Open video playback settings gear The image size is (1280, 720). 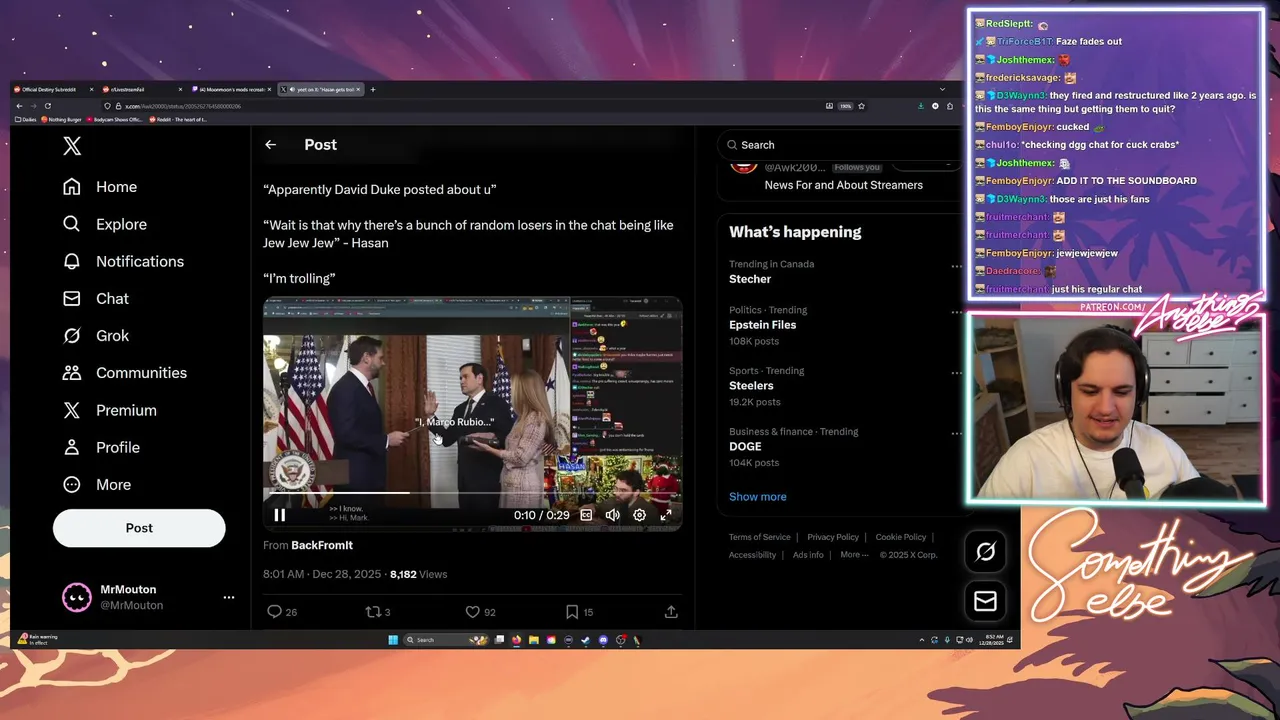[639, 515]
